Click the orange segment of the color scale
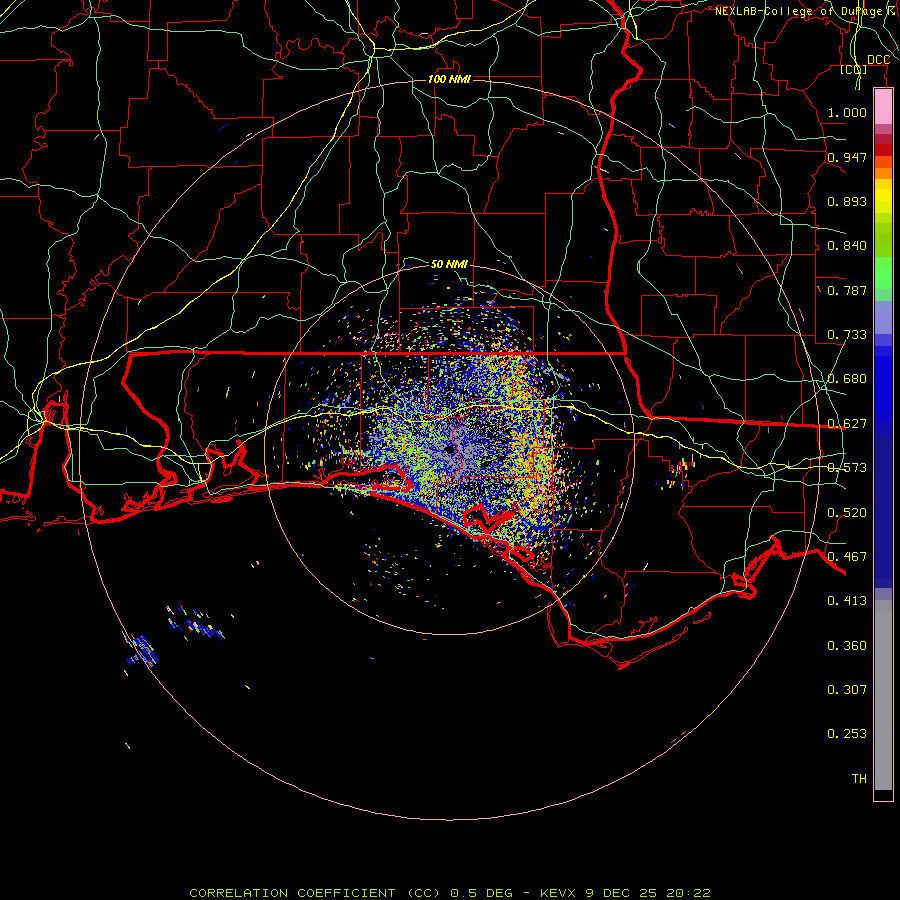 [x=883, y=173]
